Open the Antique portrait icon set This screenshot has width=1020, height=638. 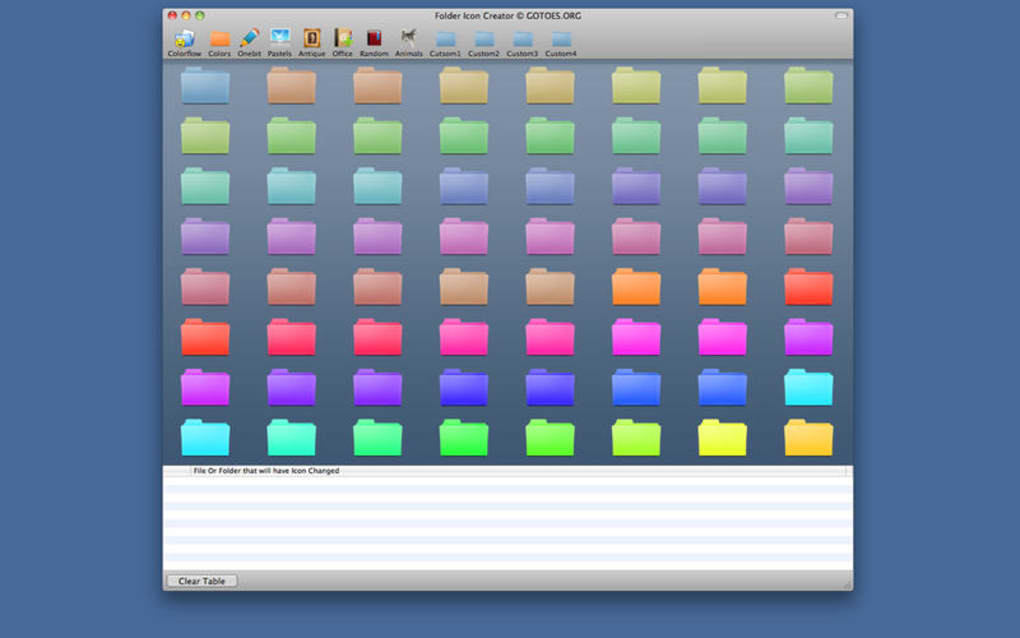[312, 38]
